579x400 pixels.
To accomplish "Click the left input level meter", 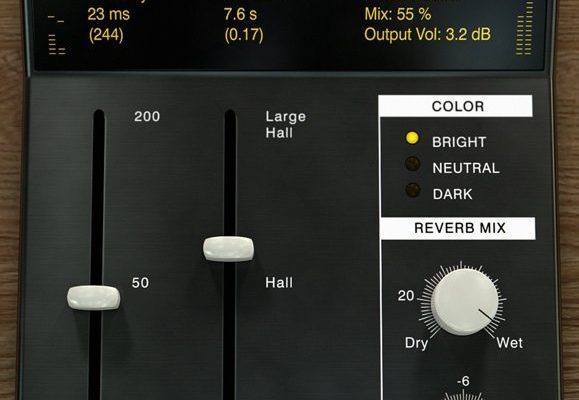I will (x=56, y=35).
